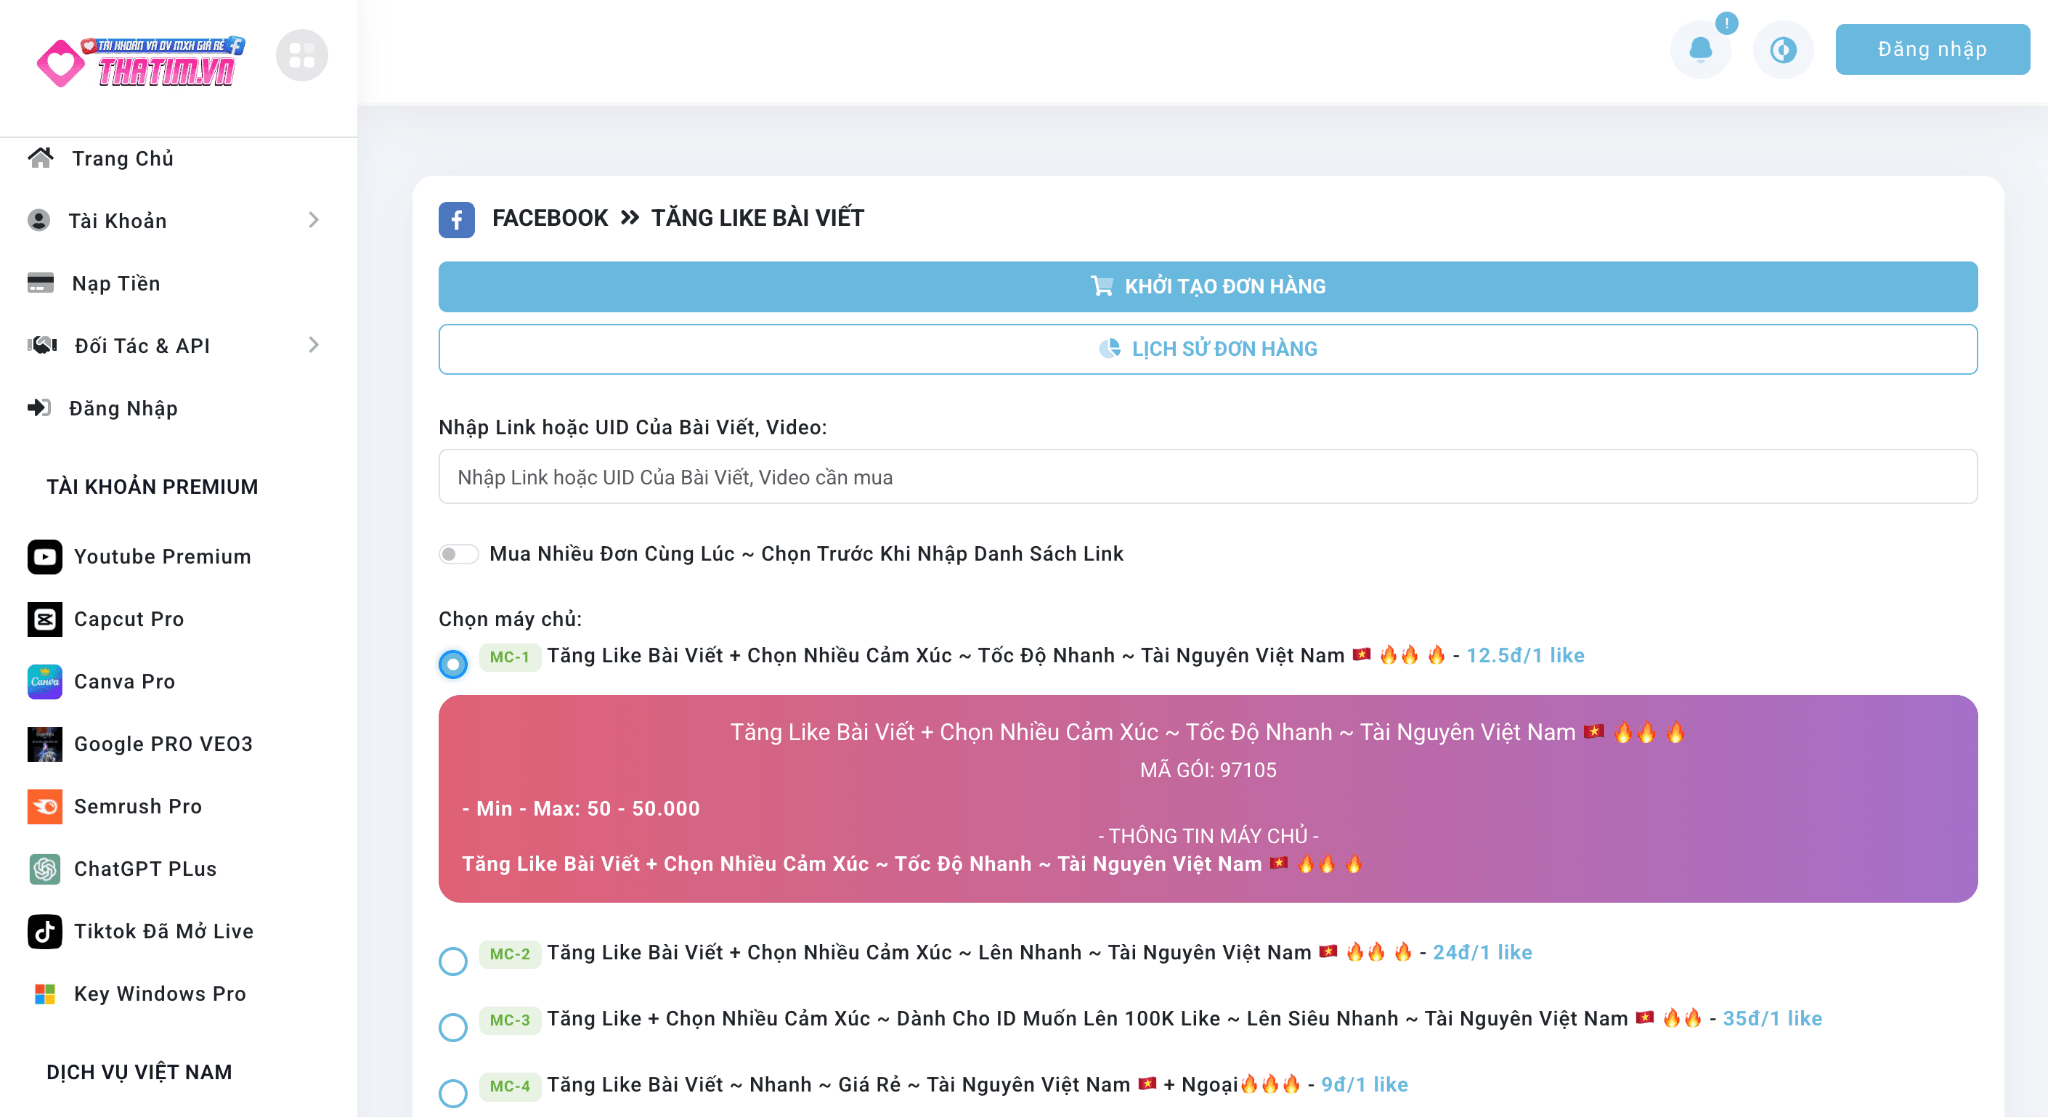Click the Tài Khoản user icon
2048x1117 pixels.
pos(39,220)
